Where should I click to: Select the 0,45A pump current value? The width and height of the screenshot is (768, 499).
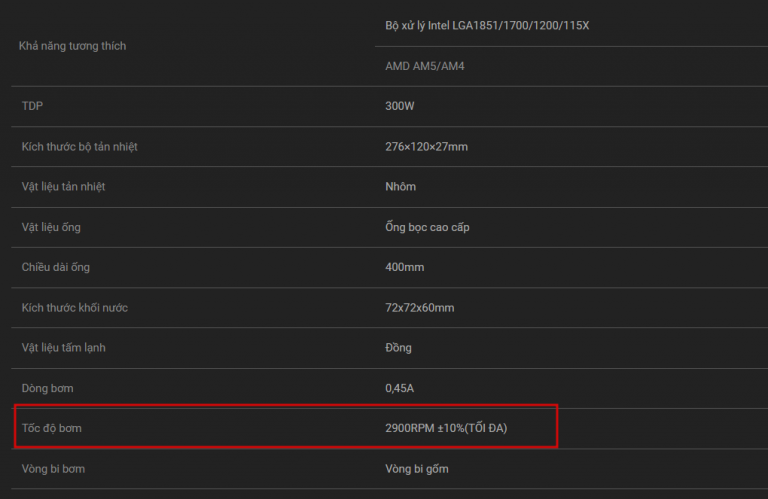tap(399, 388)
